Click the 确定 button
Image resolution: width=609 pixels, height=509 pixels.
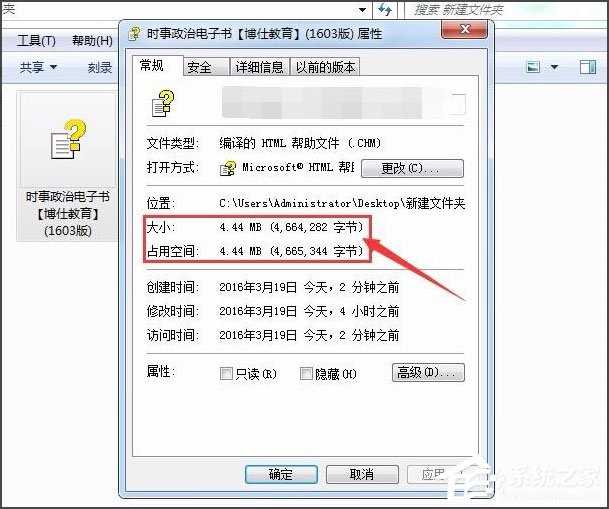(x=281, y=474)
